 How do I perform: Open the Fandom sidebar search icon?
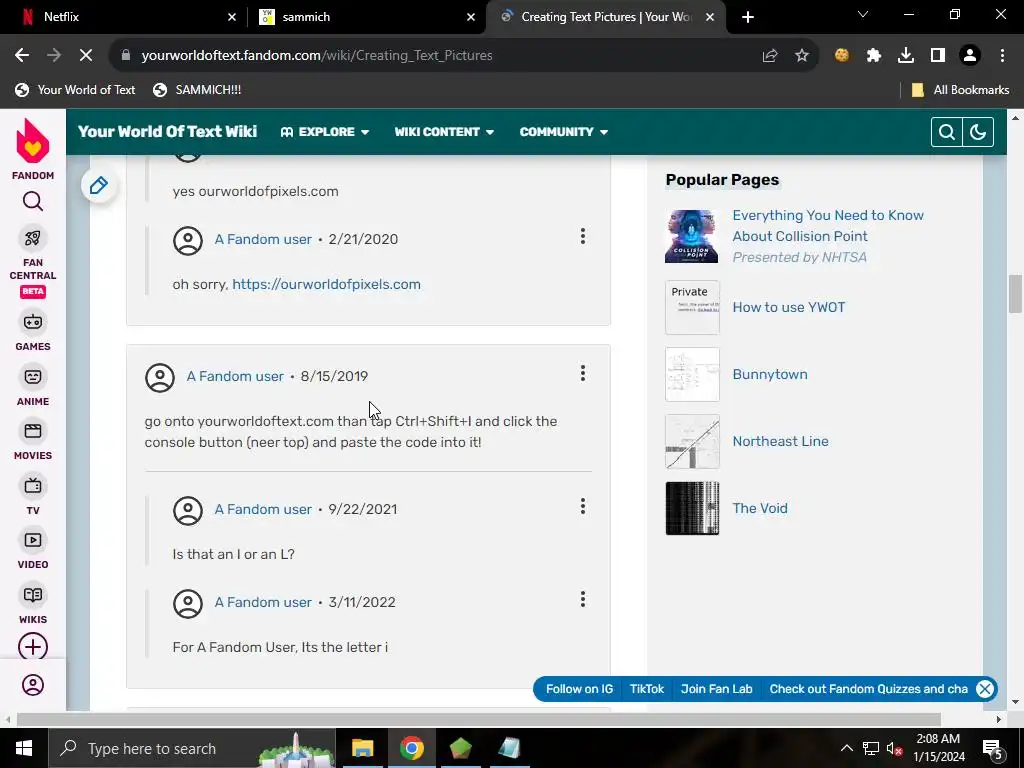[33, 201]
